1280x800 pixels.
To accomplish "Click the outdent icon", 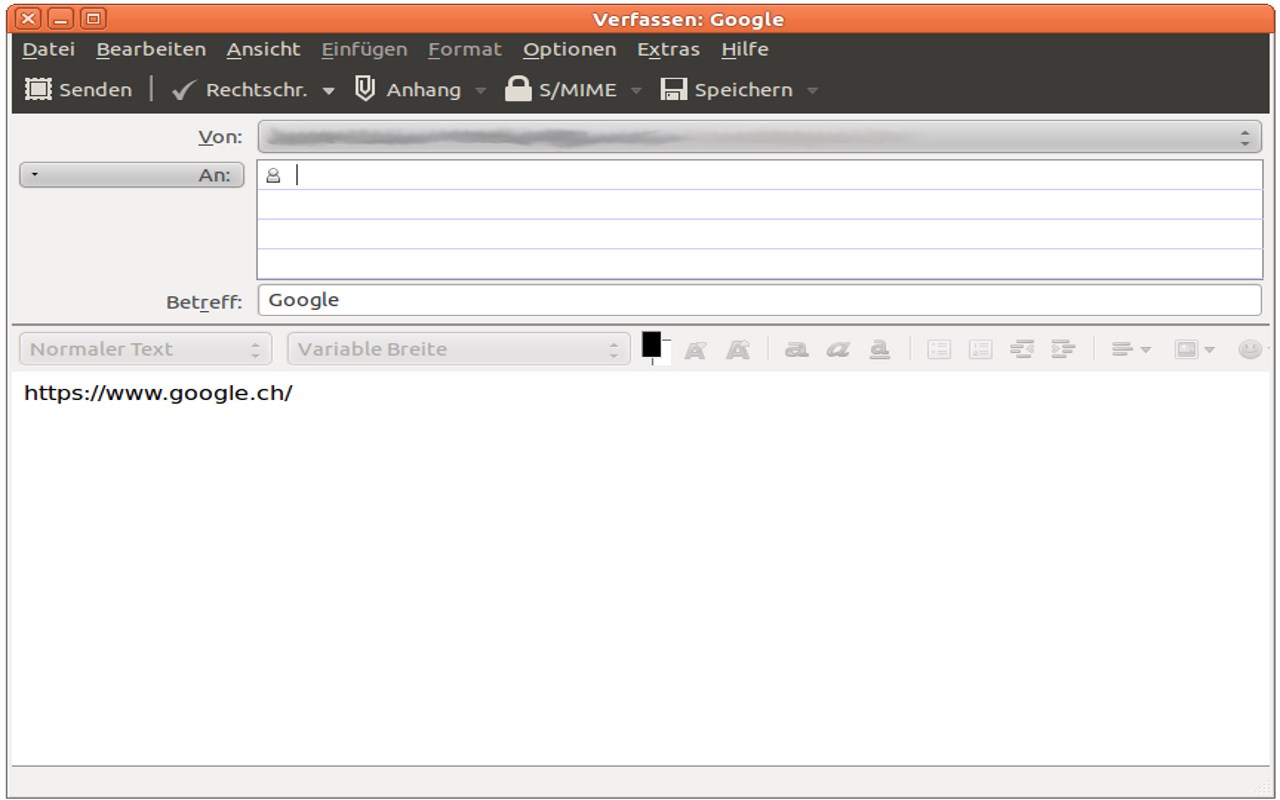I will pos(1022,350).
